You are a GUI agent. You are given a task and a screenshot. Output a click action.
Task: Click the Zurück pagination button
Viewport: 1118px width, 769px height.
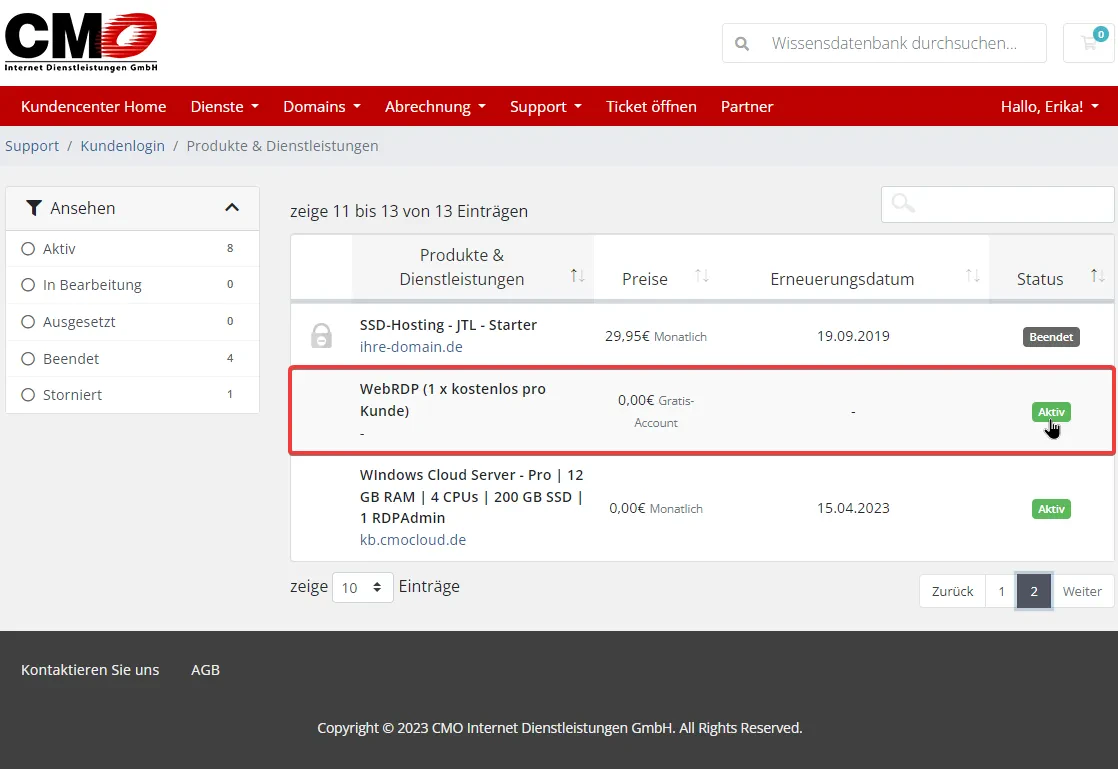(953, 592)
